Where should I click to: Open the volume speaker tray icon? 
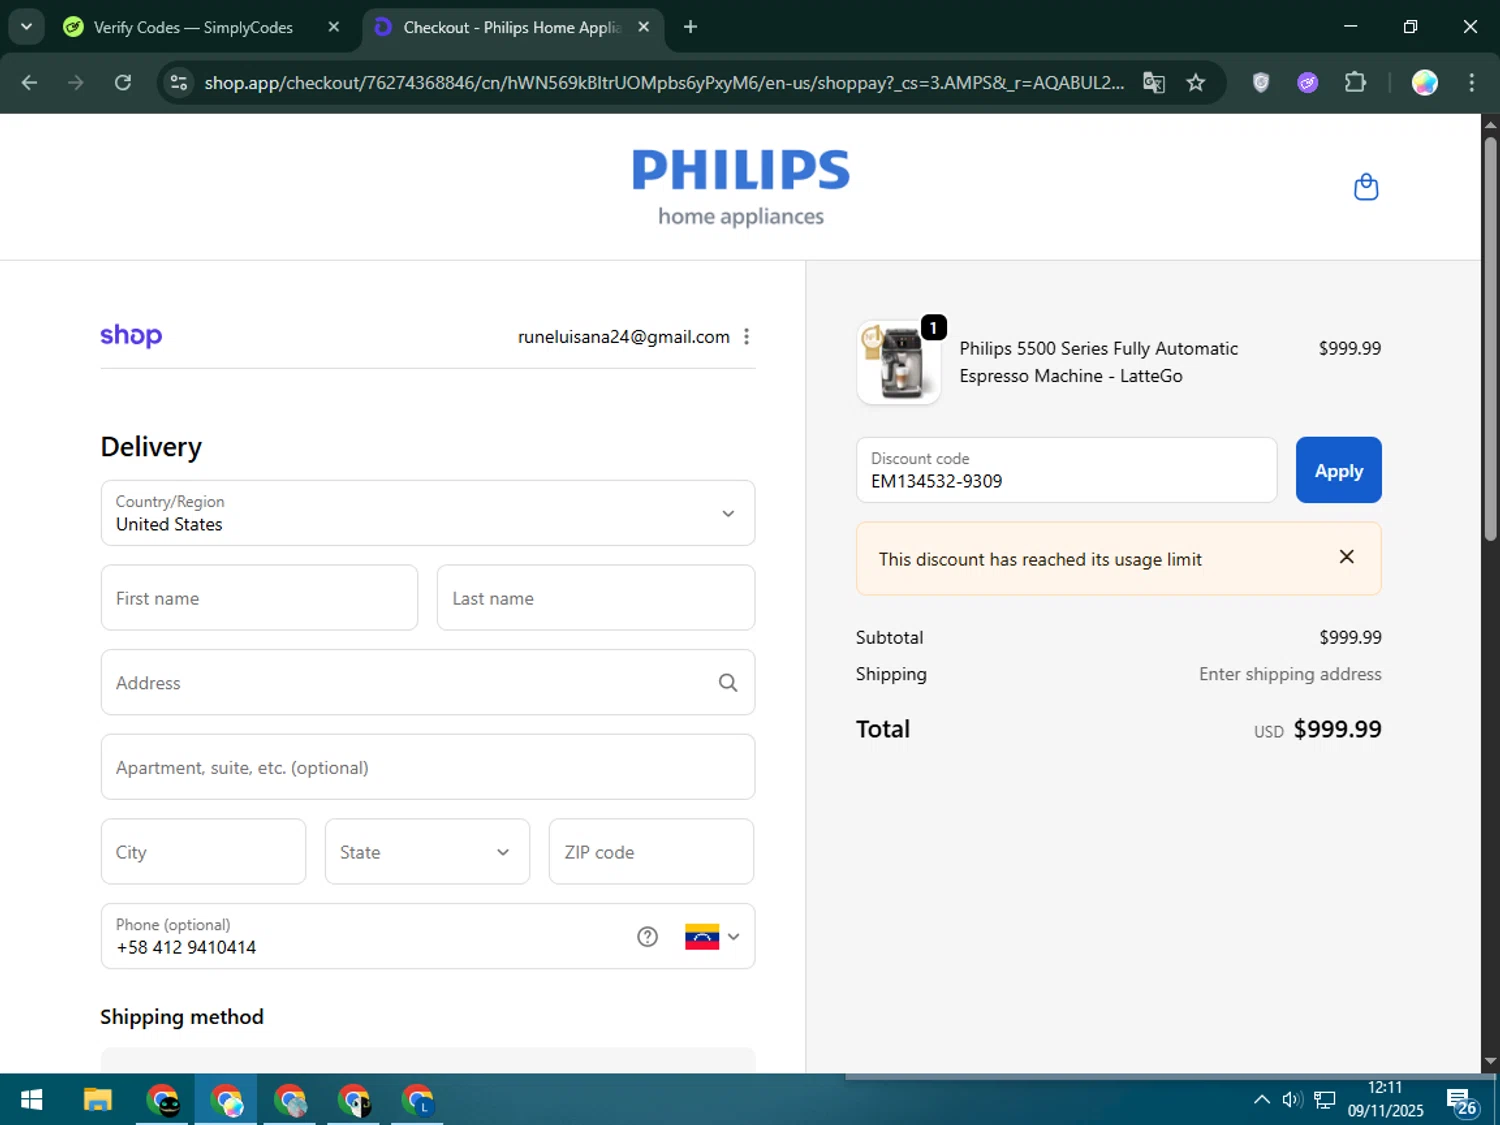coord(1292,1100)
